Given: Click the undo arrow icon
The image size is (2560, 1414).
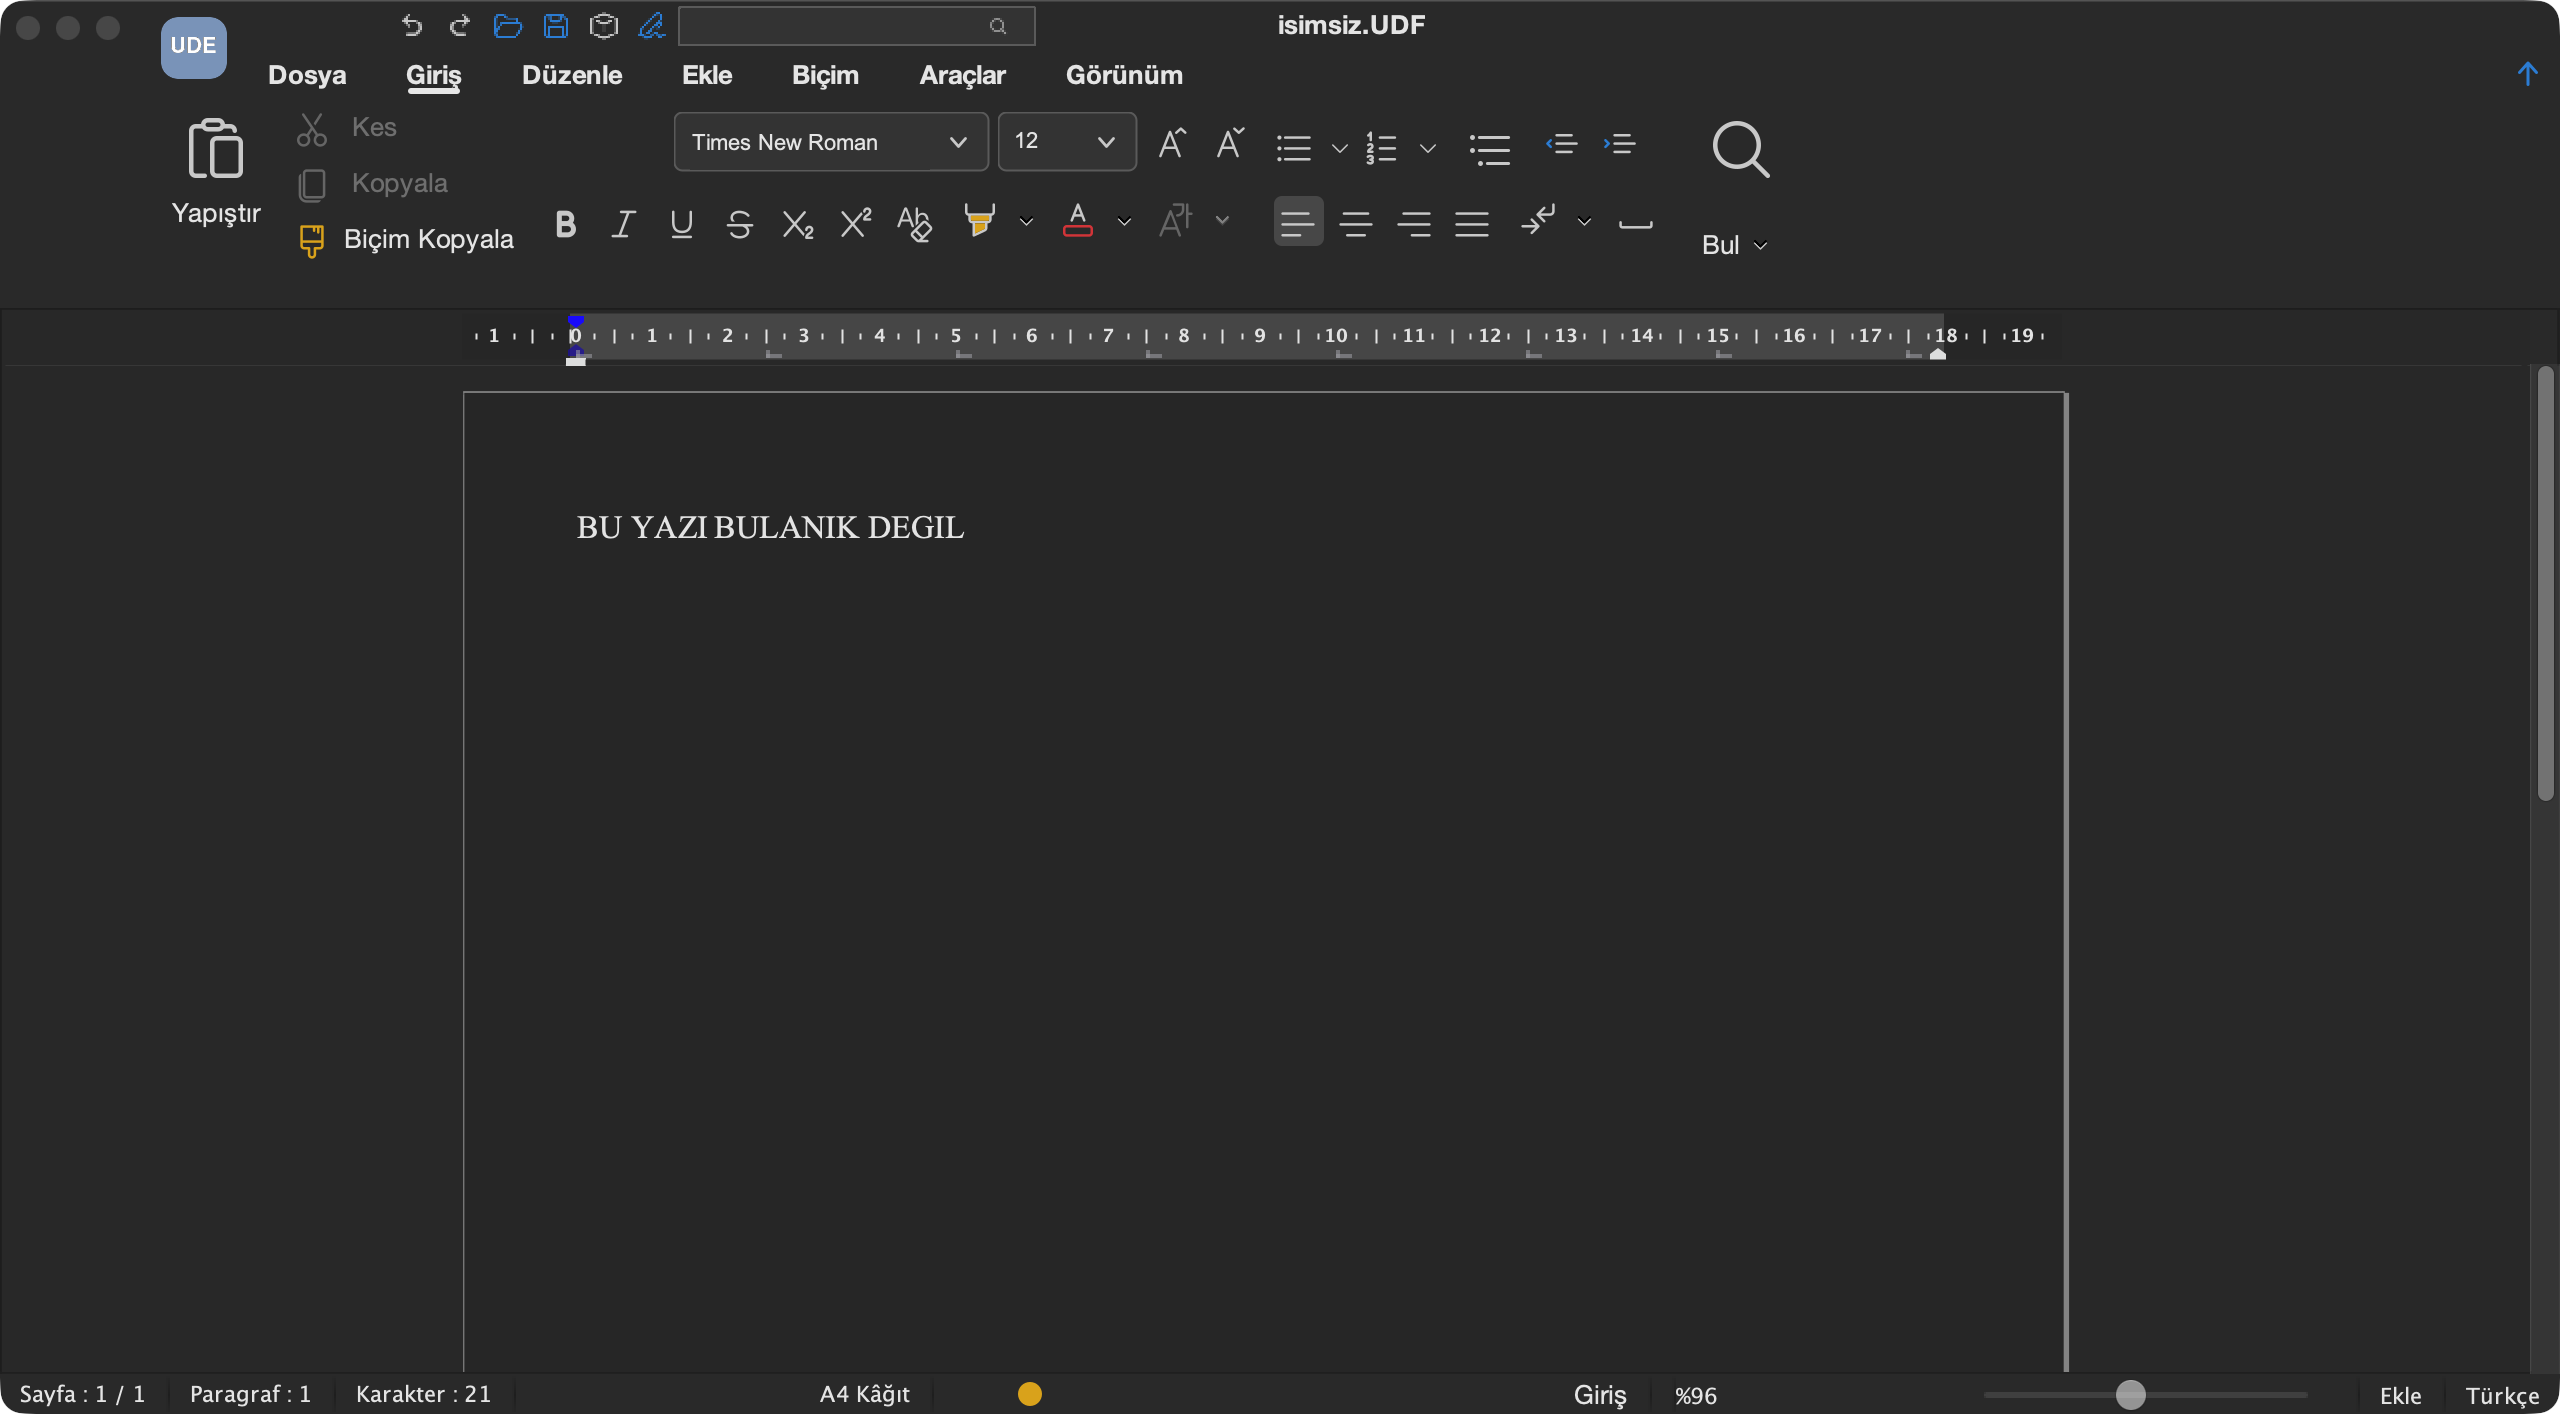Looking at the screenshot, I should pos(411,26).
